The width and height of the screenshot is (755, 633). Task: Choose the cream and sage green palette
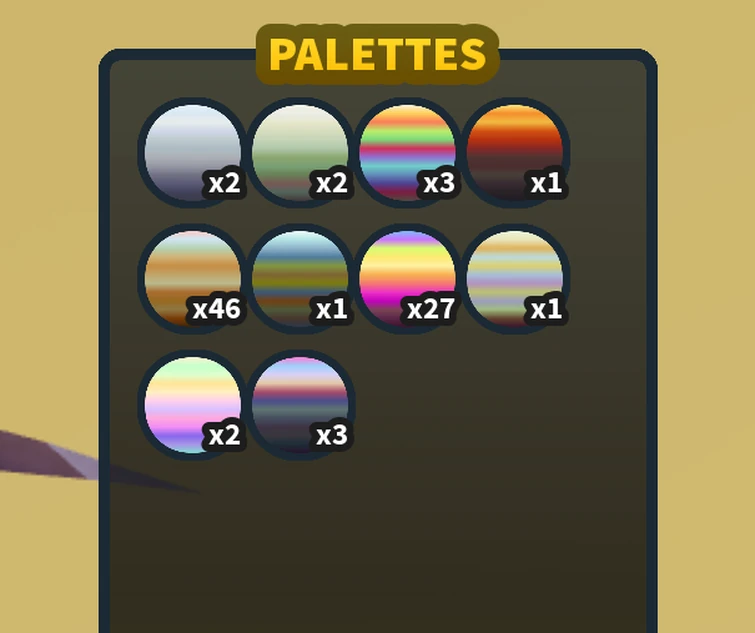pos(300,153)
